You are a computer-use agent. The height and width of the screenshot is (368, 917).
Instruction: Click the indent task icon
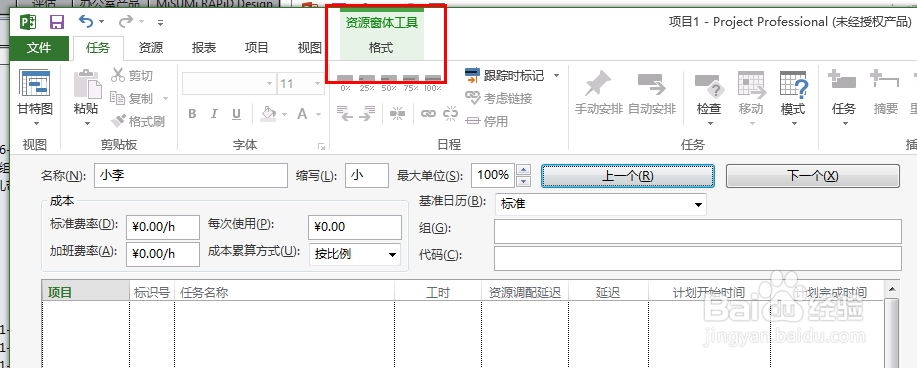coord(367,114)
